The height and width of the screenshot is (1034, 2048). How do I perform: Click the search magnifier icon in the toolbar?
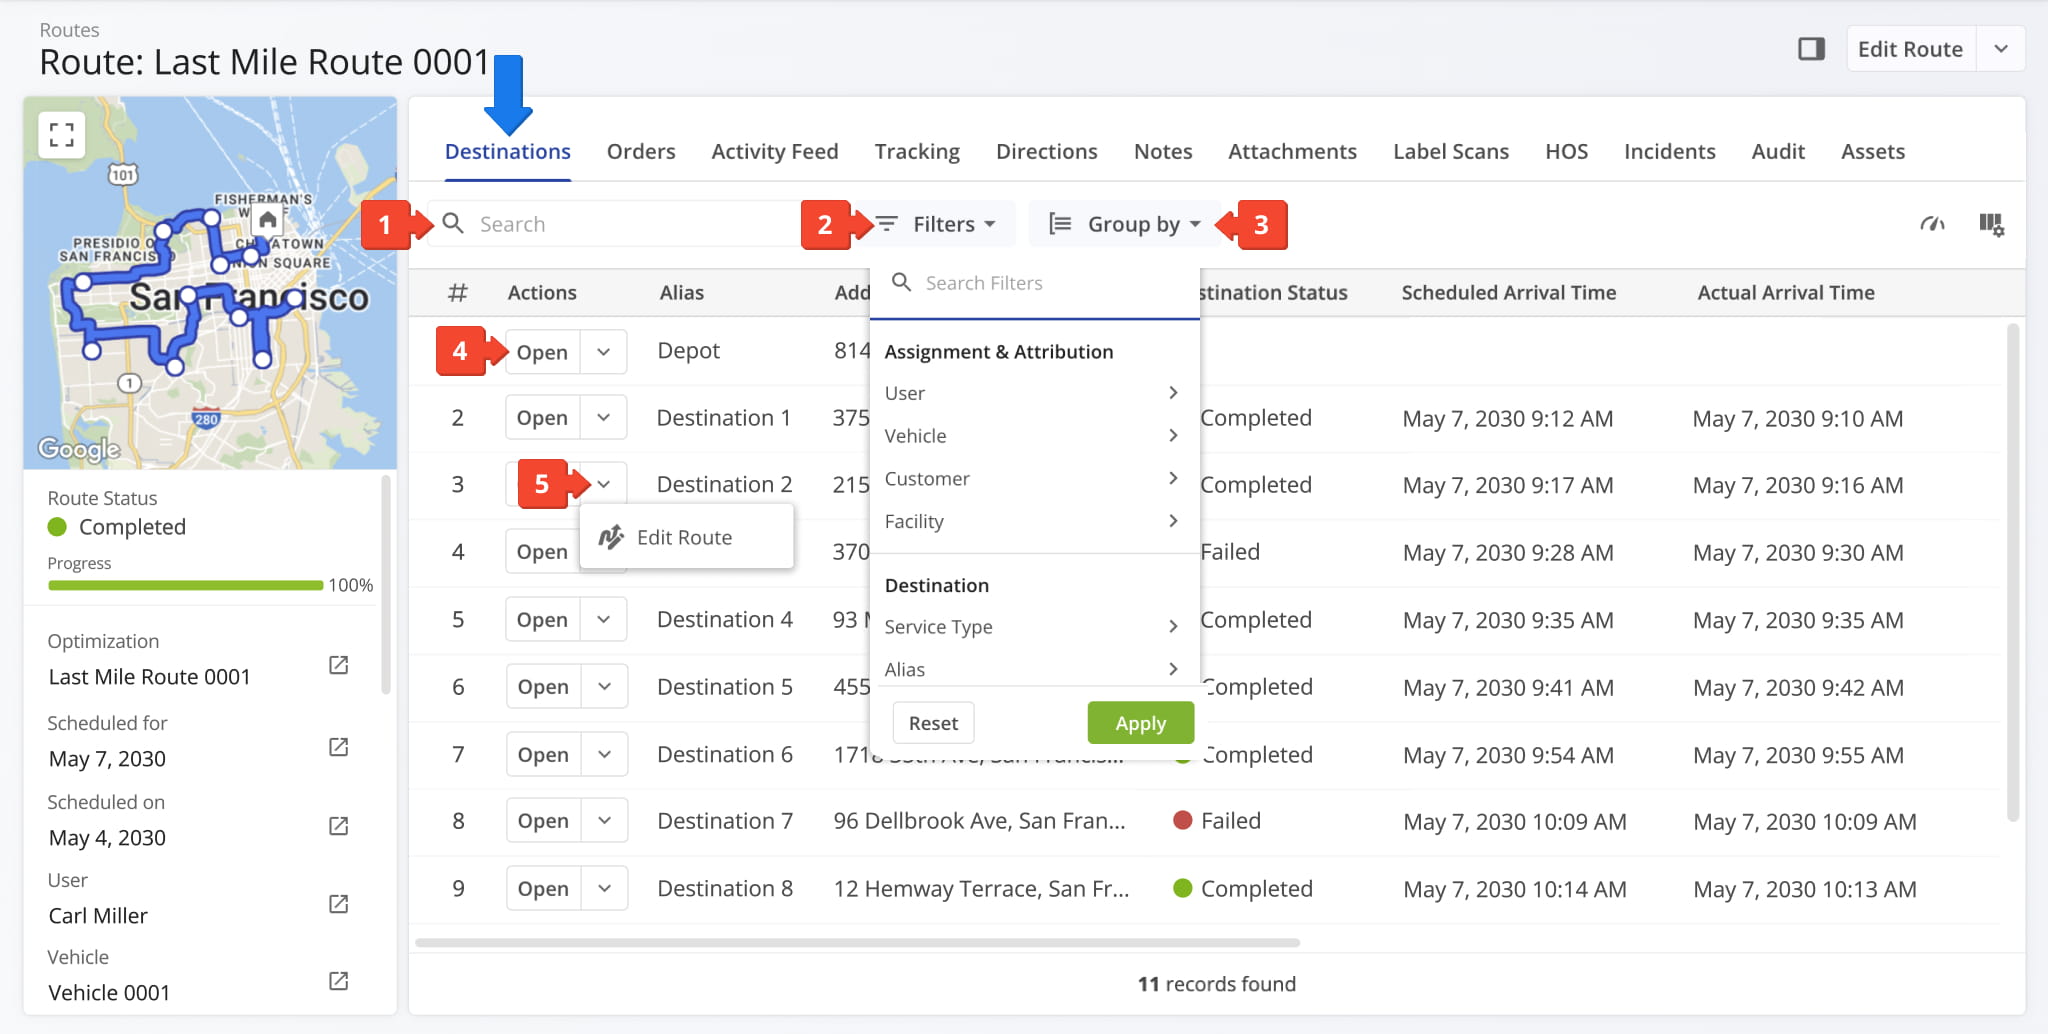(x=453, y=223)
